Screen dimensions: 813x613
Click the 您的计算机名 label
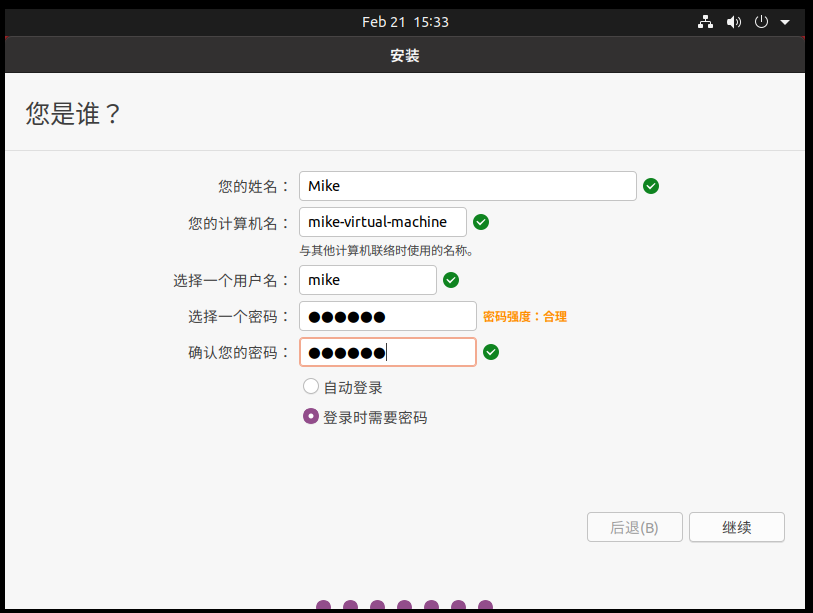coord(238,224)
